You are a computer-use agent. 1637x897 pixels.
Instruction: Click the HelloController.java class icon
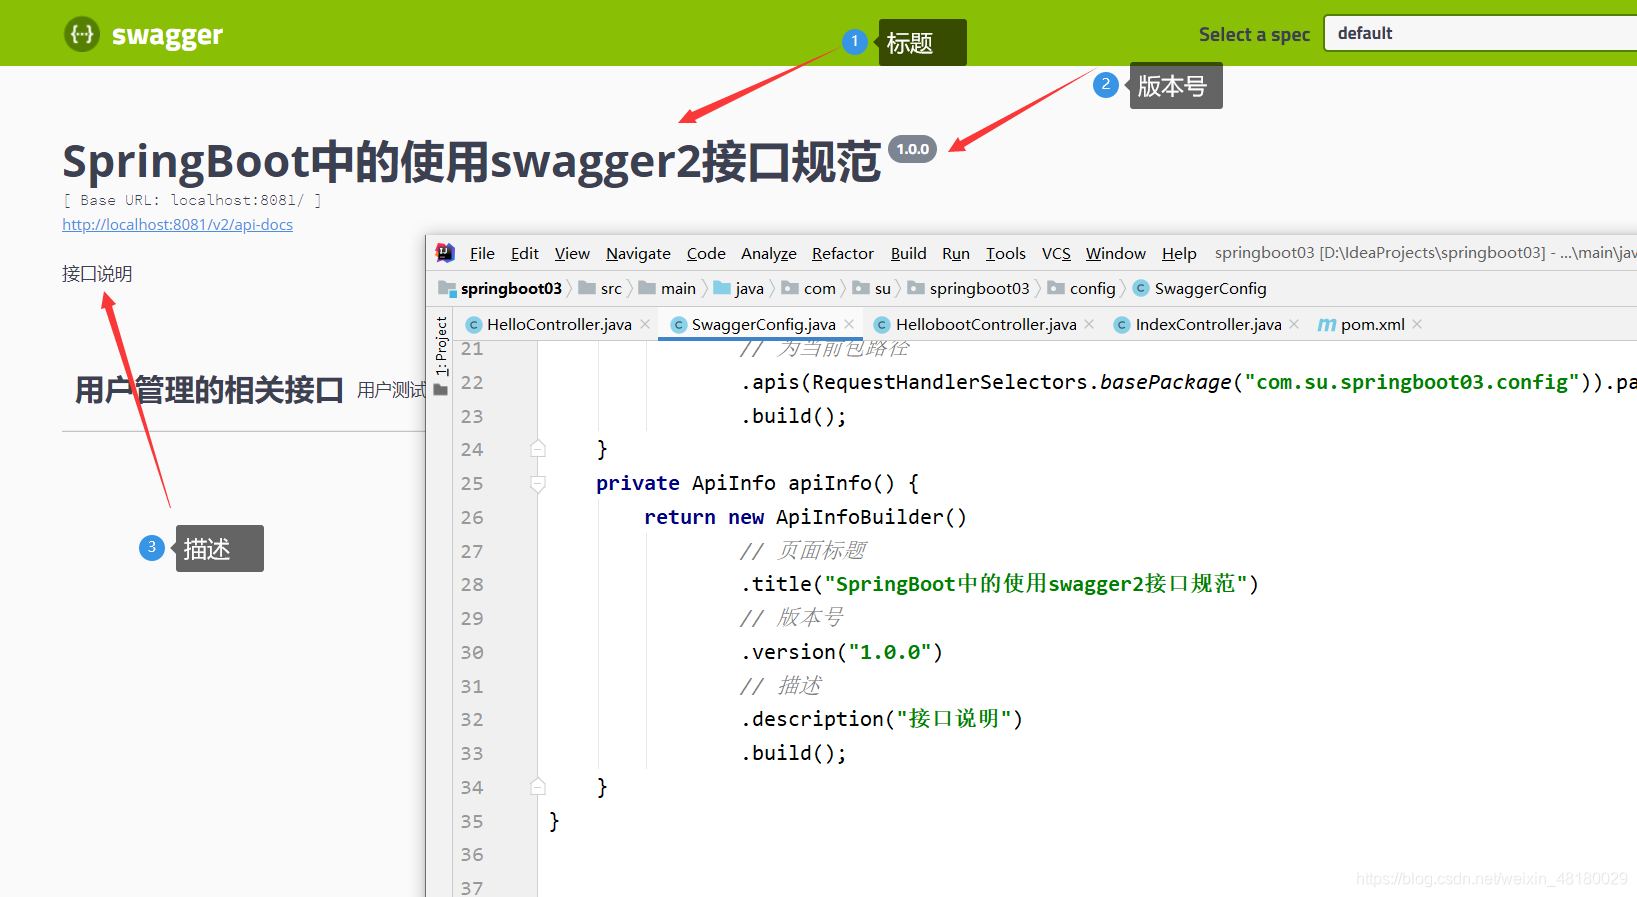(474, 325)
